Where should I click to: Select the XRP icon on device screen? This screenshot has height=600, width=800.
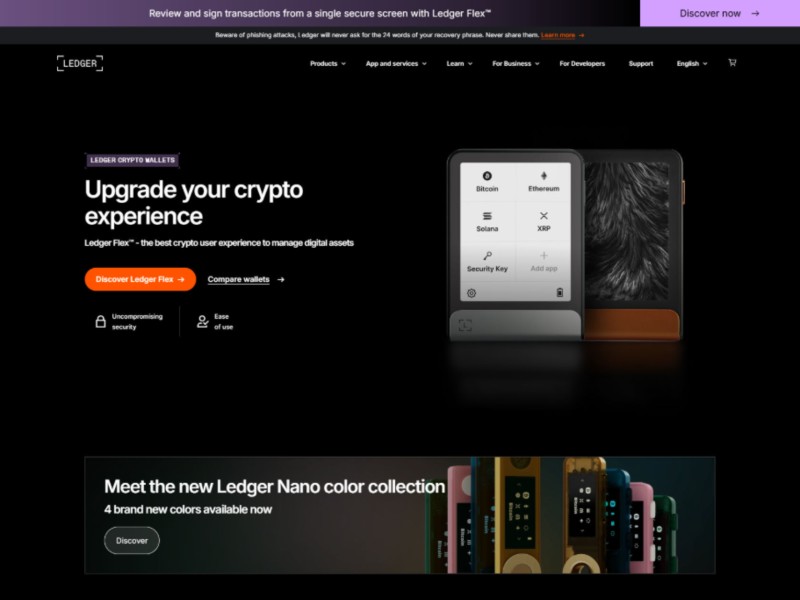pyautogui.click(x=544, y=216)
